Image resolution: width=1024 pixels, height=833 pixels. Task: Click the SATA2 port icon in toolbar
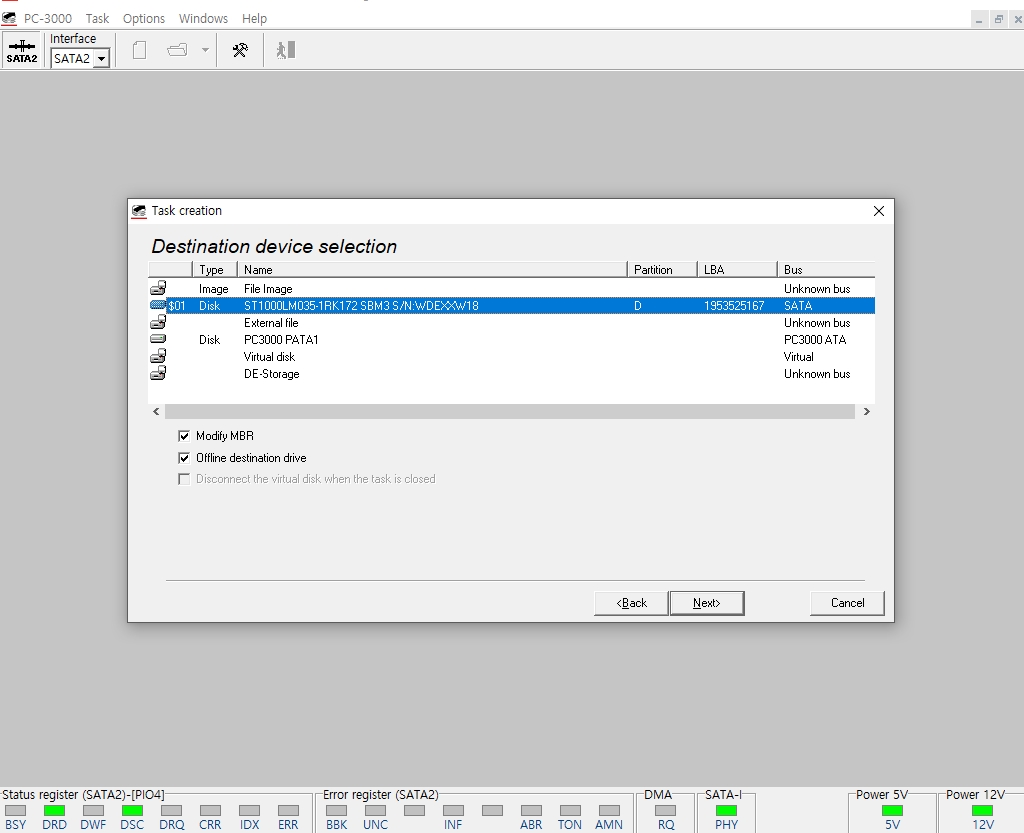(x=22, y=51)
